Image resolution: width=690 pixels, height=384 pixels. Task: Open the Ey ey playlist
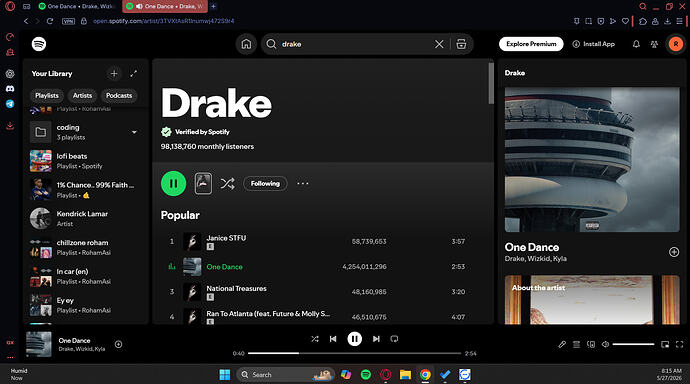86,305
